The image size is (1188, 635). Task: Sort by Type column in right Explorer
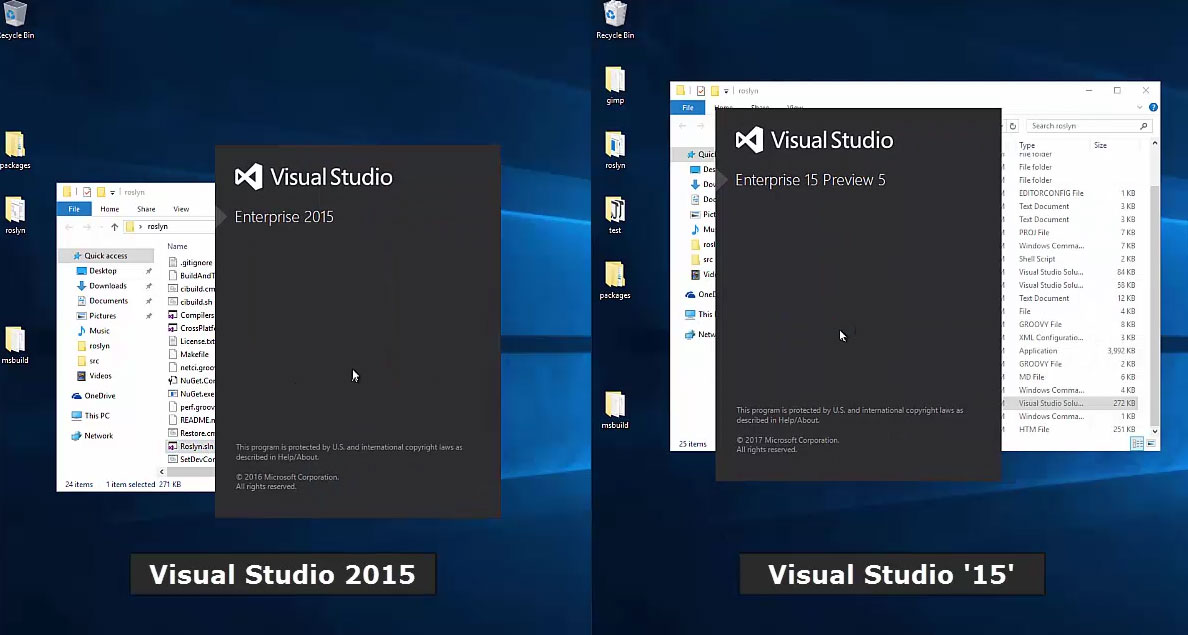point(1027,145)
